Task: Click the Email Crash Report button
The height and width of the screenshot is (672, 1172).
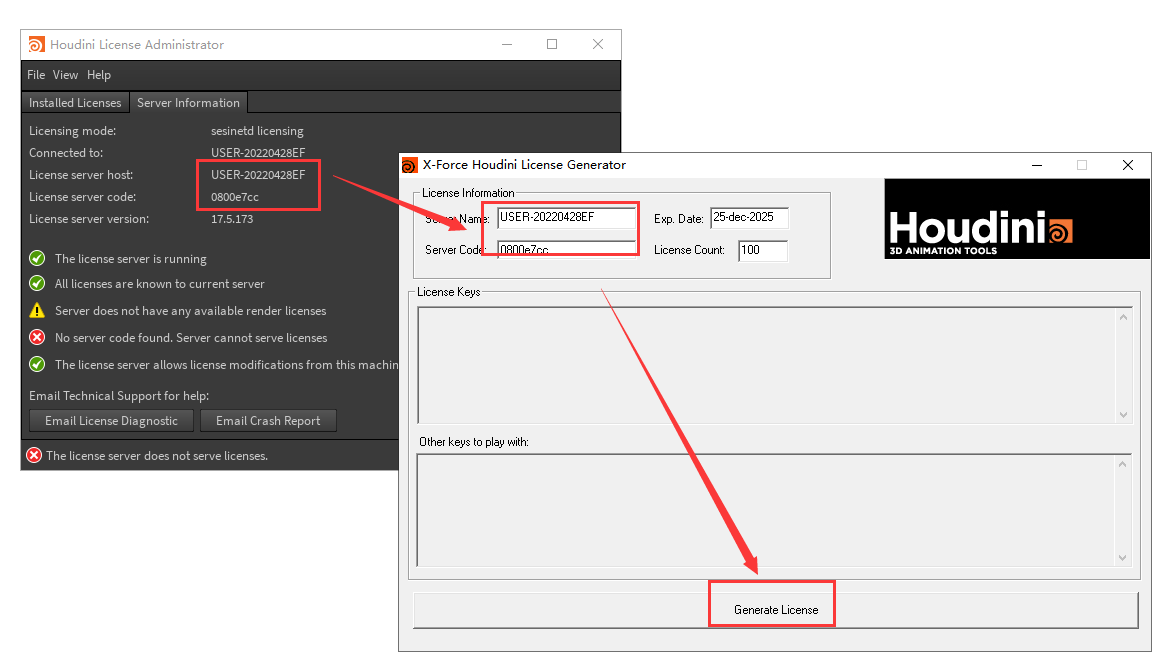Action: tap(268, 421)
